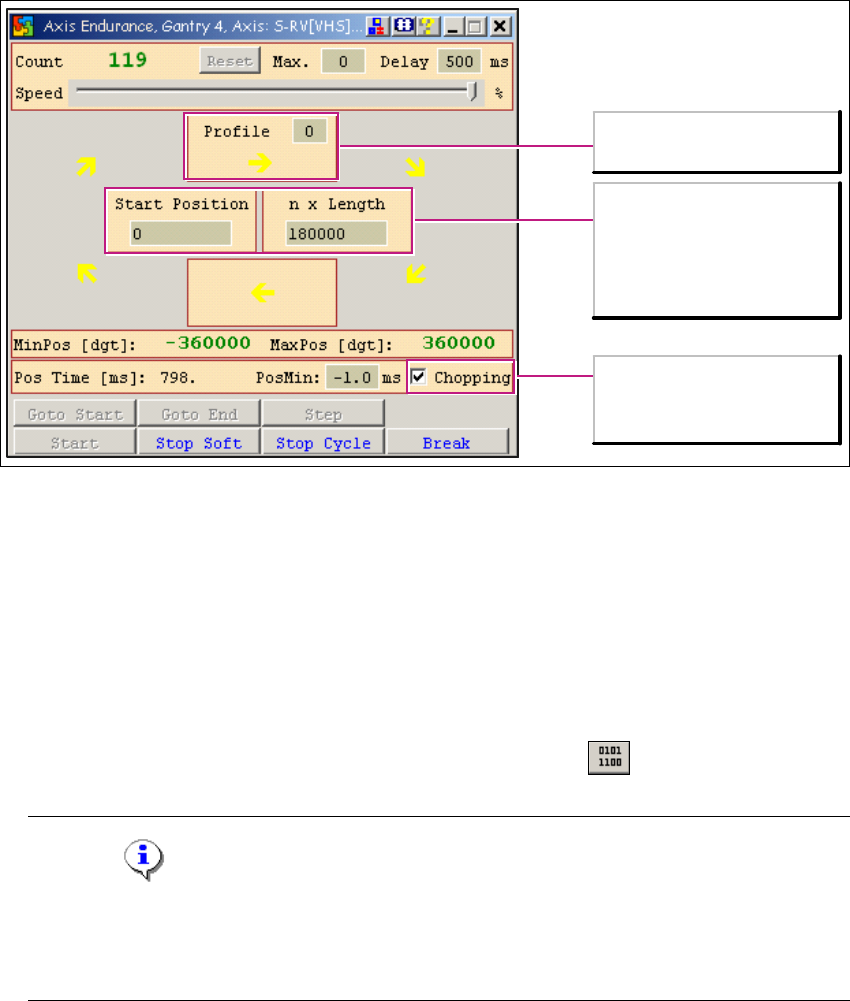Focus the Delay 500 ms field
The image size is (850, 1001).
pyautogui.click(x=459, y=61)
